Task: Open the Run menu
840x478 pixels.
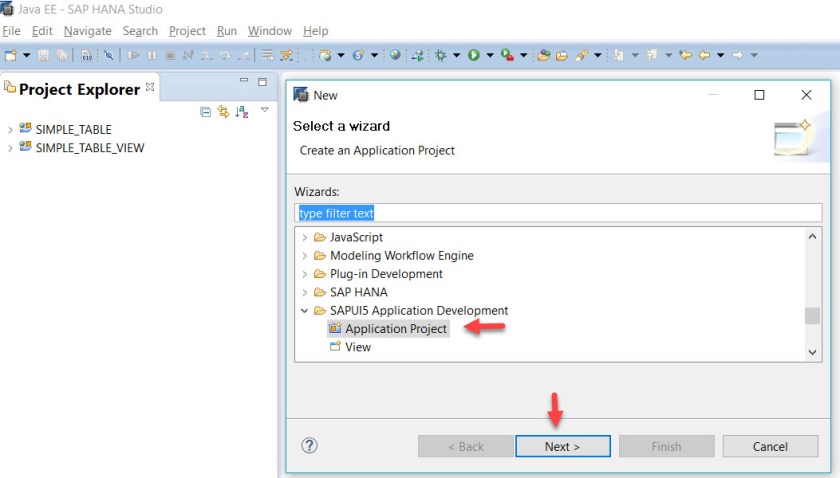Action: tap(227, 31)
